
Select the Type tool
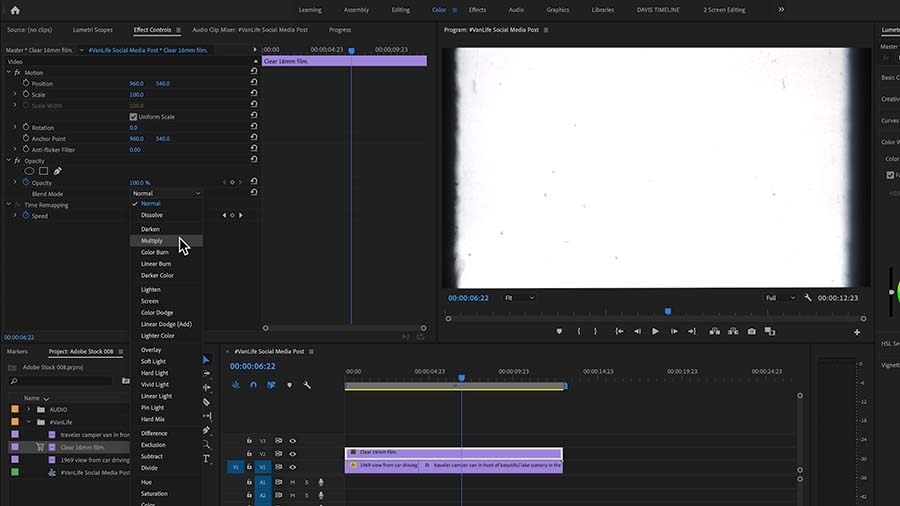pyautogui.click(x=206, y=458)
